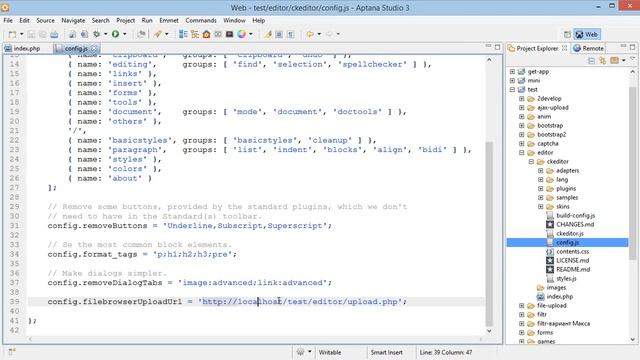Click the Debug gear toolbar icon

[x=97, y=34]
